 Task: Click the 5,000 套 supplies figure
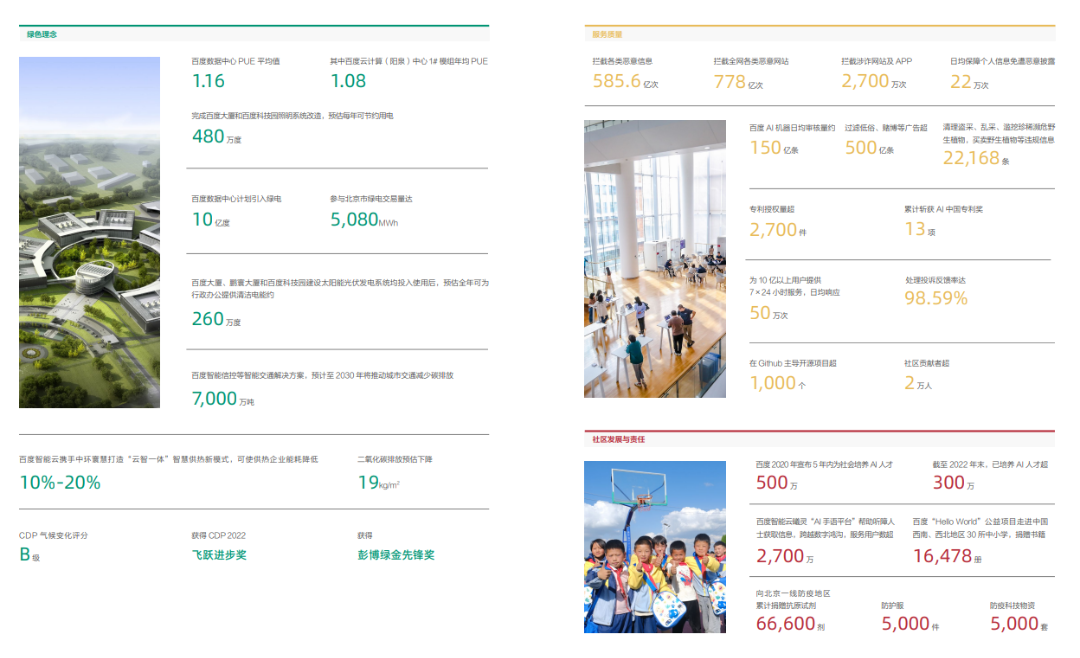(x=1019, y=624)
